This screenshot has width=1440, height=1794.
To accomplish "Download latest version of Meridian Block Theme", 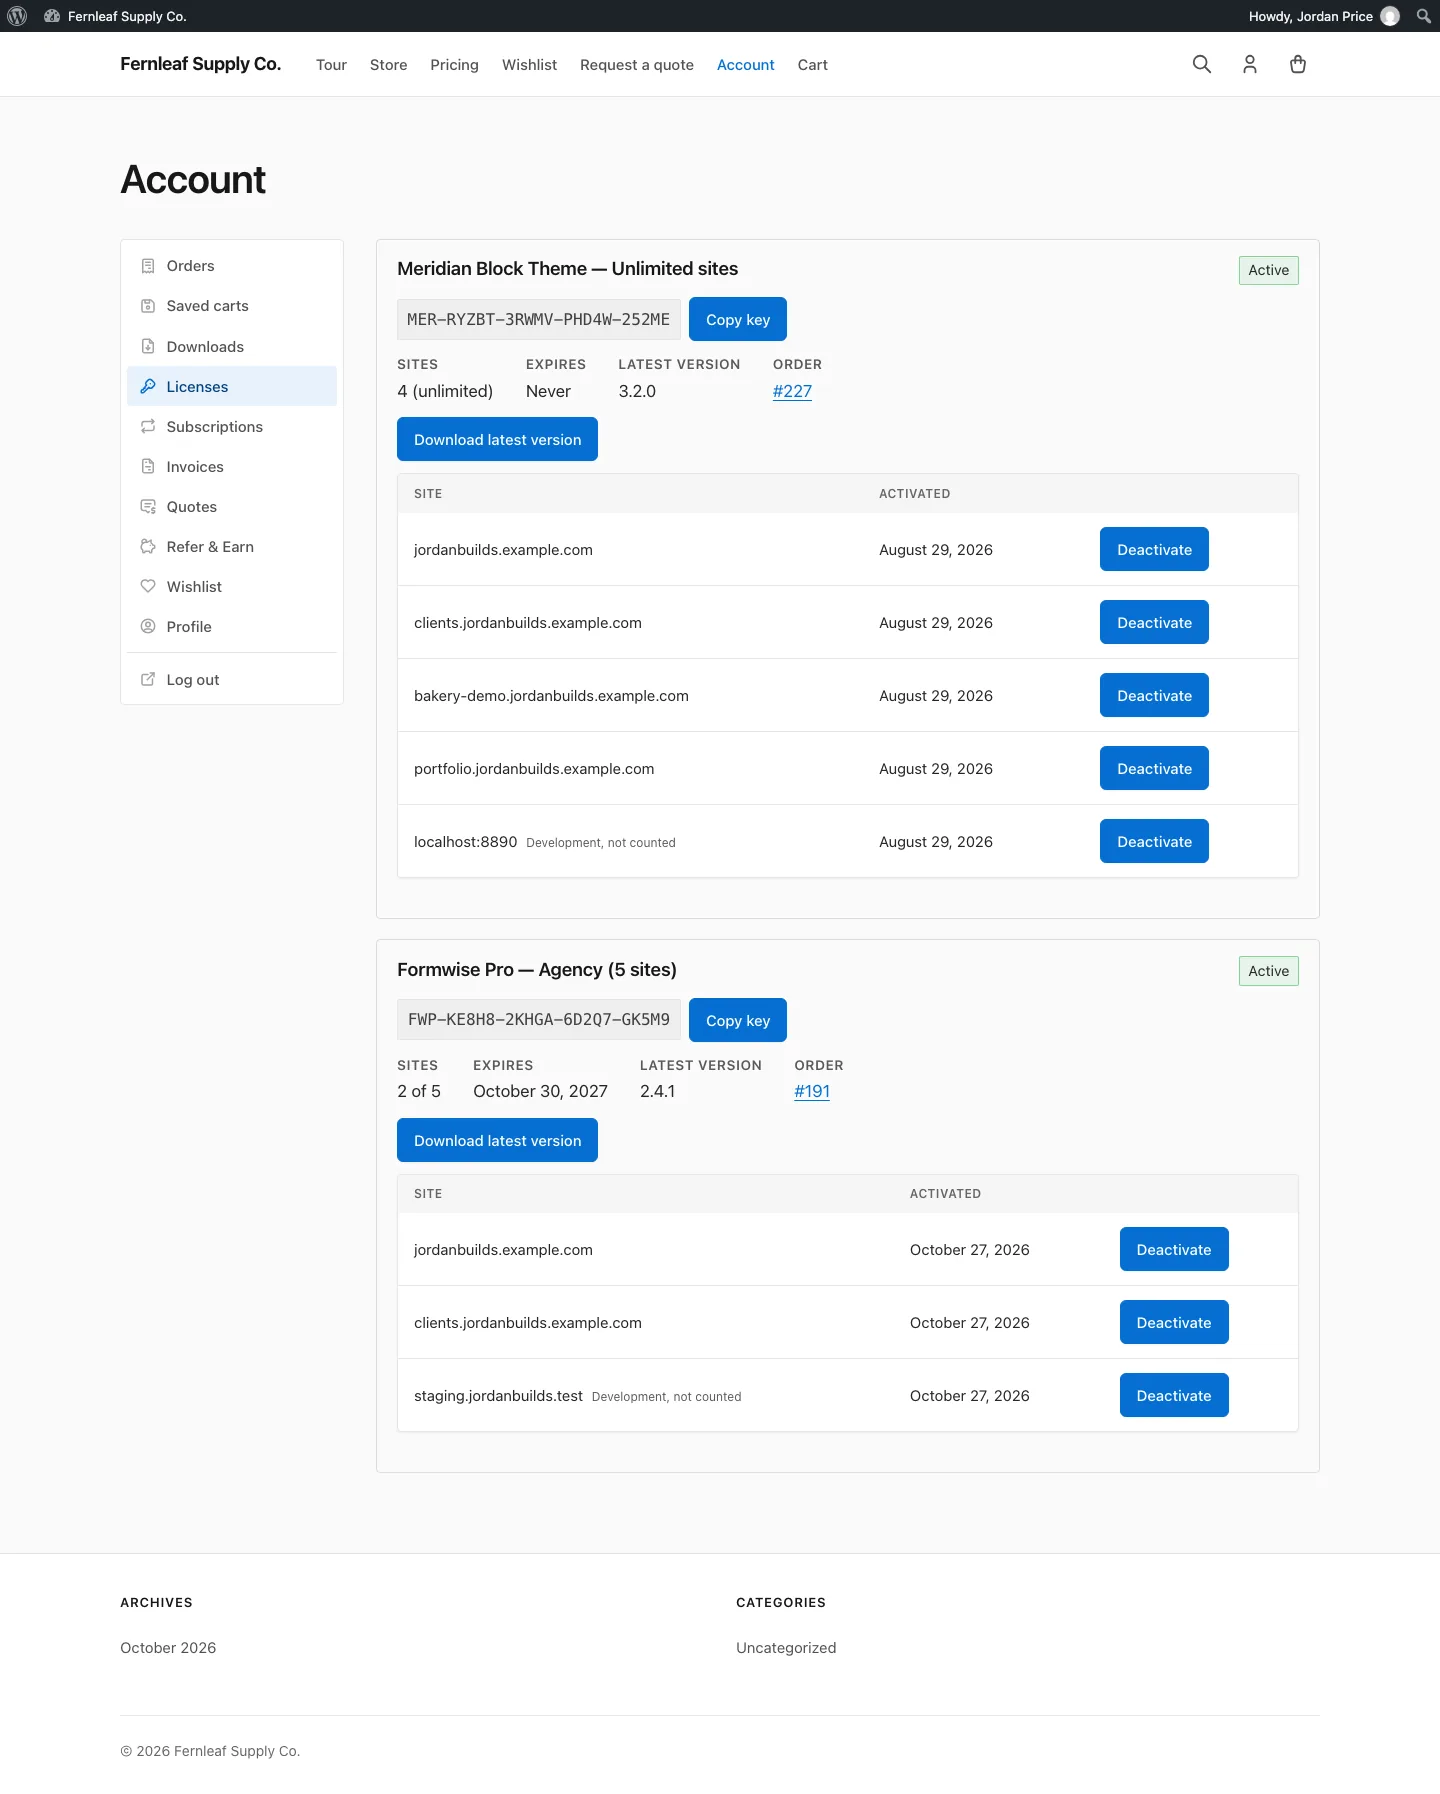I will [497, 439].
